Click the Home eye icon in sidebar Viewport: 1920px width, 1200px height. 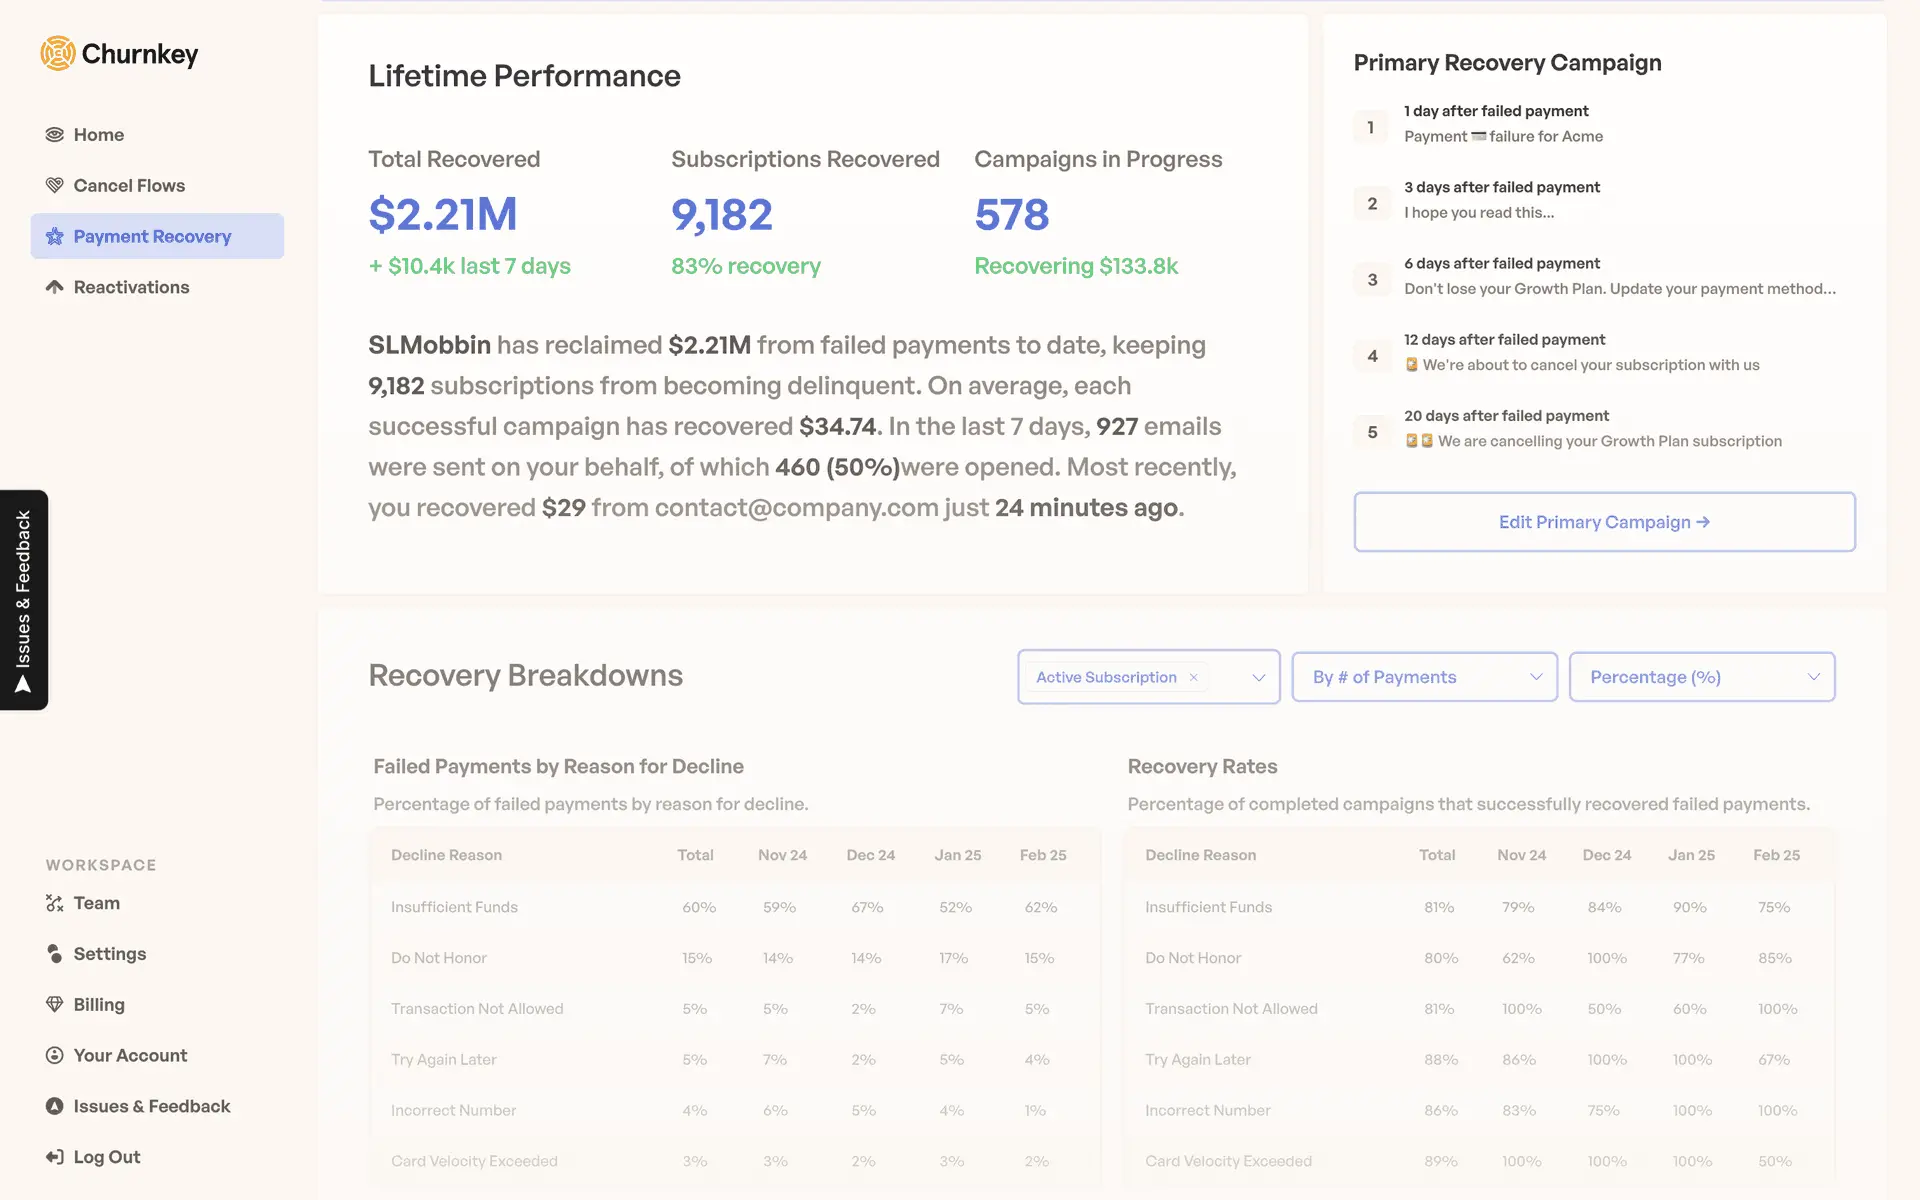point(55,135)
